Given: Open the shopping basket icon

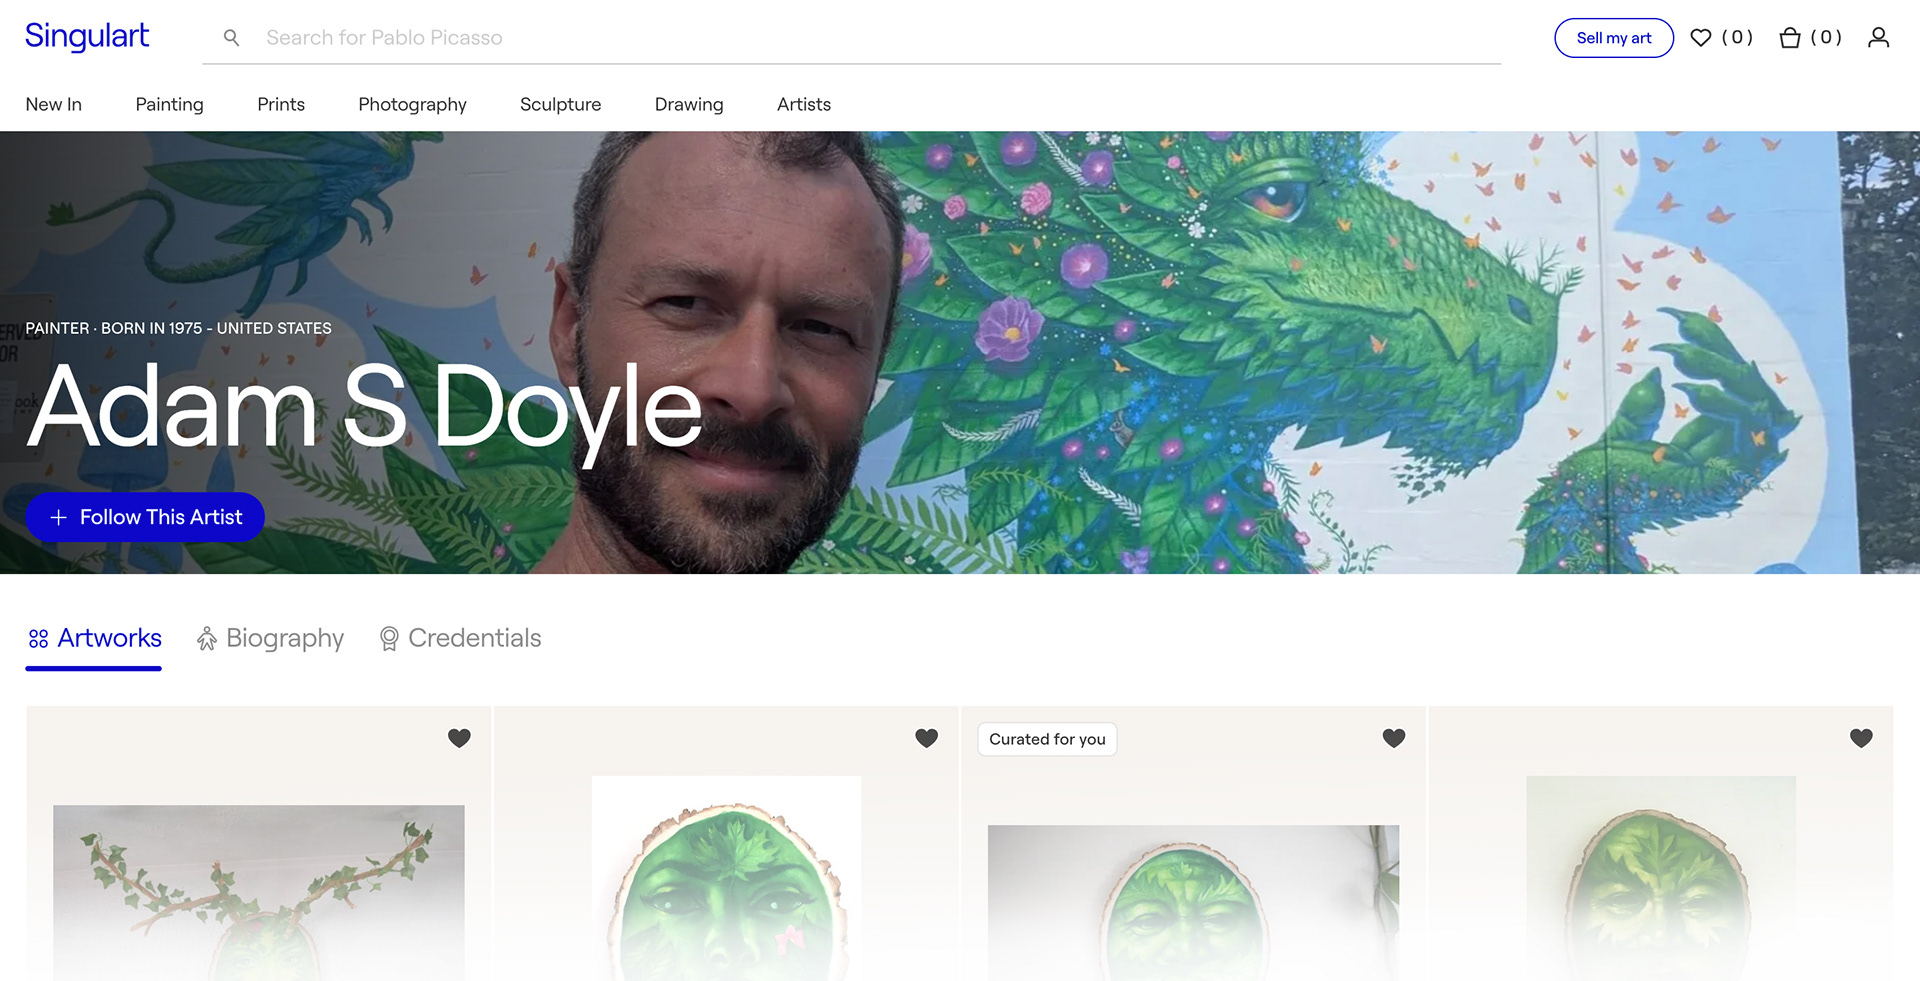Looking at the screenshot, I should tap(1790, 38).
